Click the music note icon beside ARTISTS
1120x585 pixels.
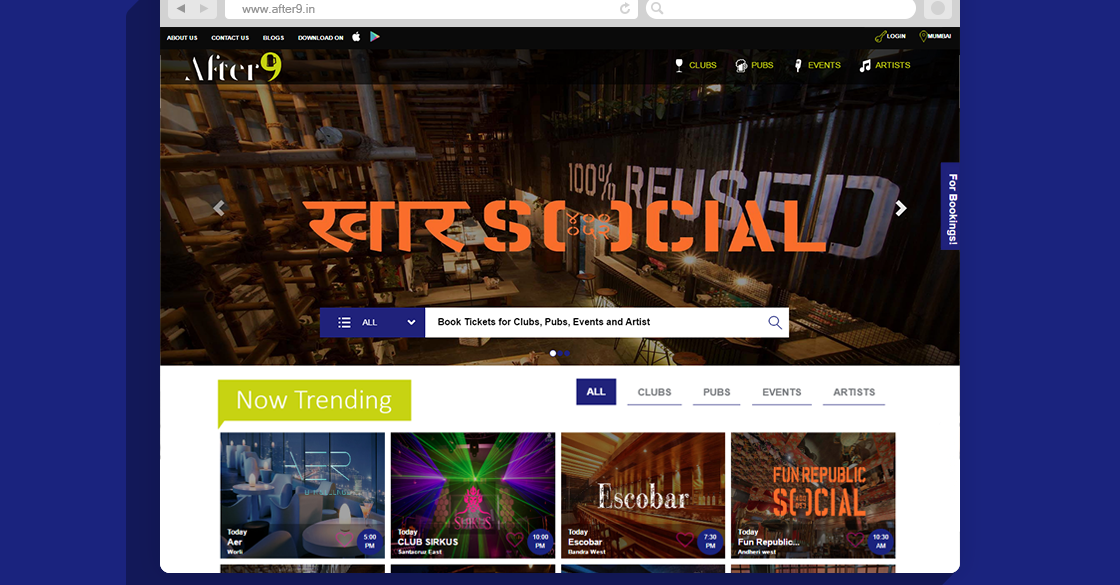pos(865,65)
